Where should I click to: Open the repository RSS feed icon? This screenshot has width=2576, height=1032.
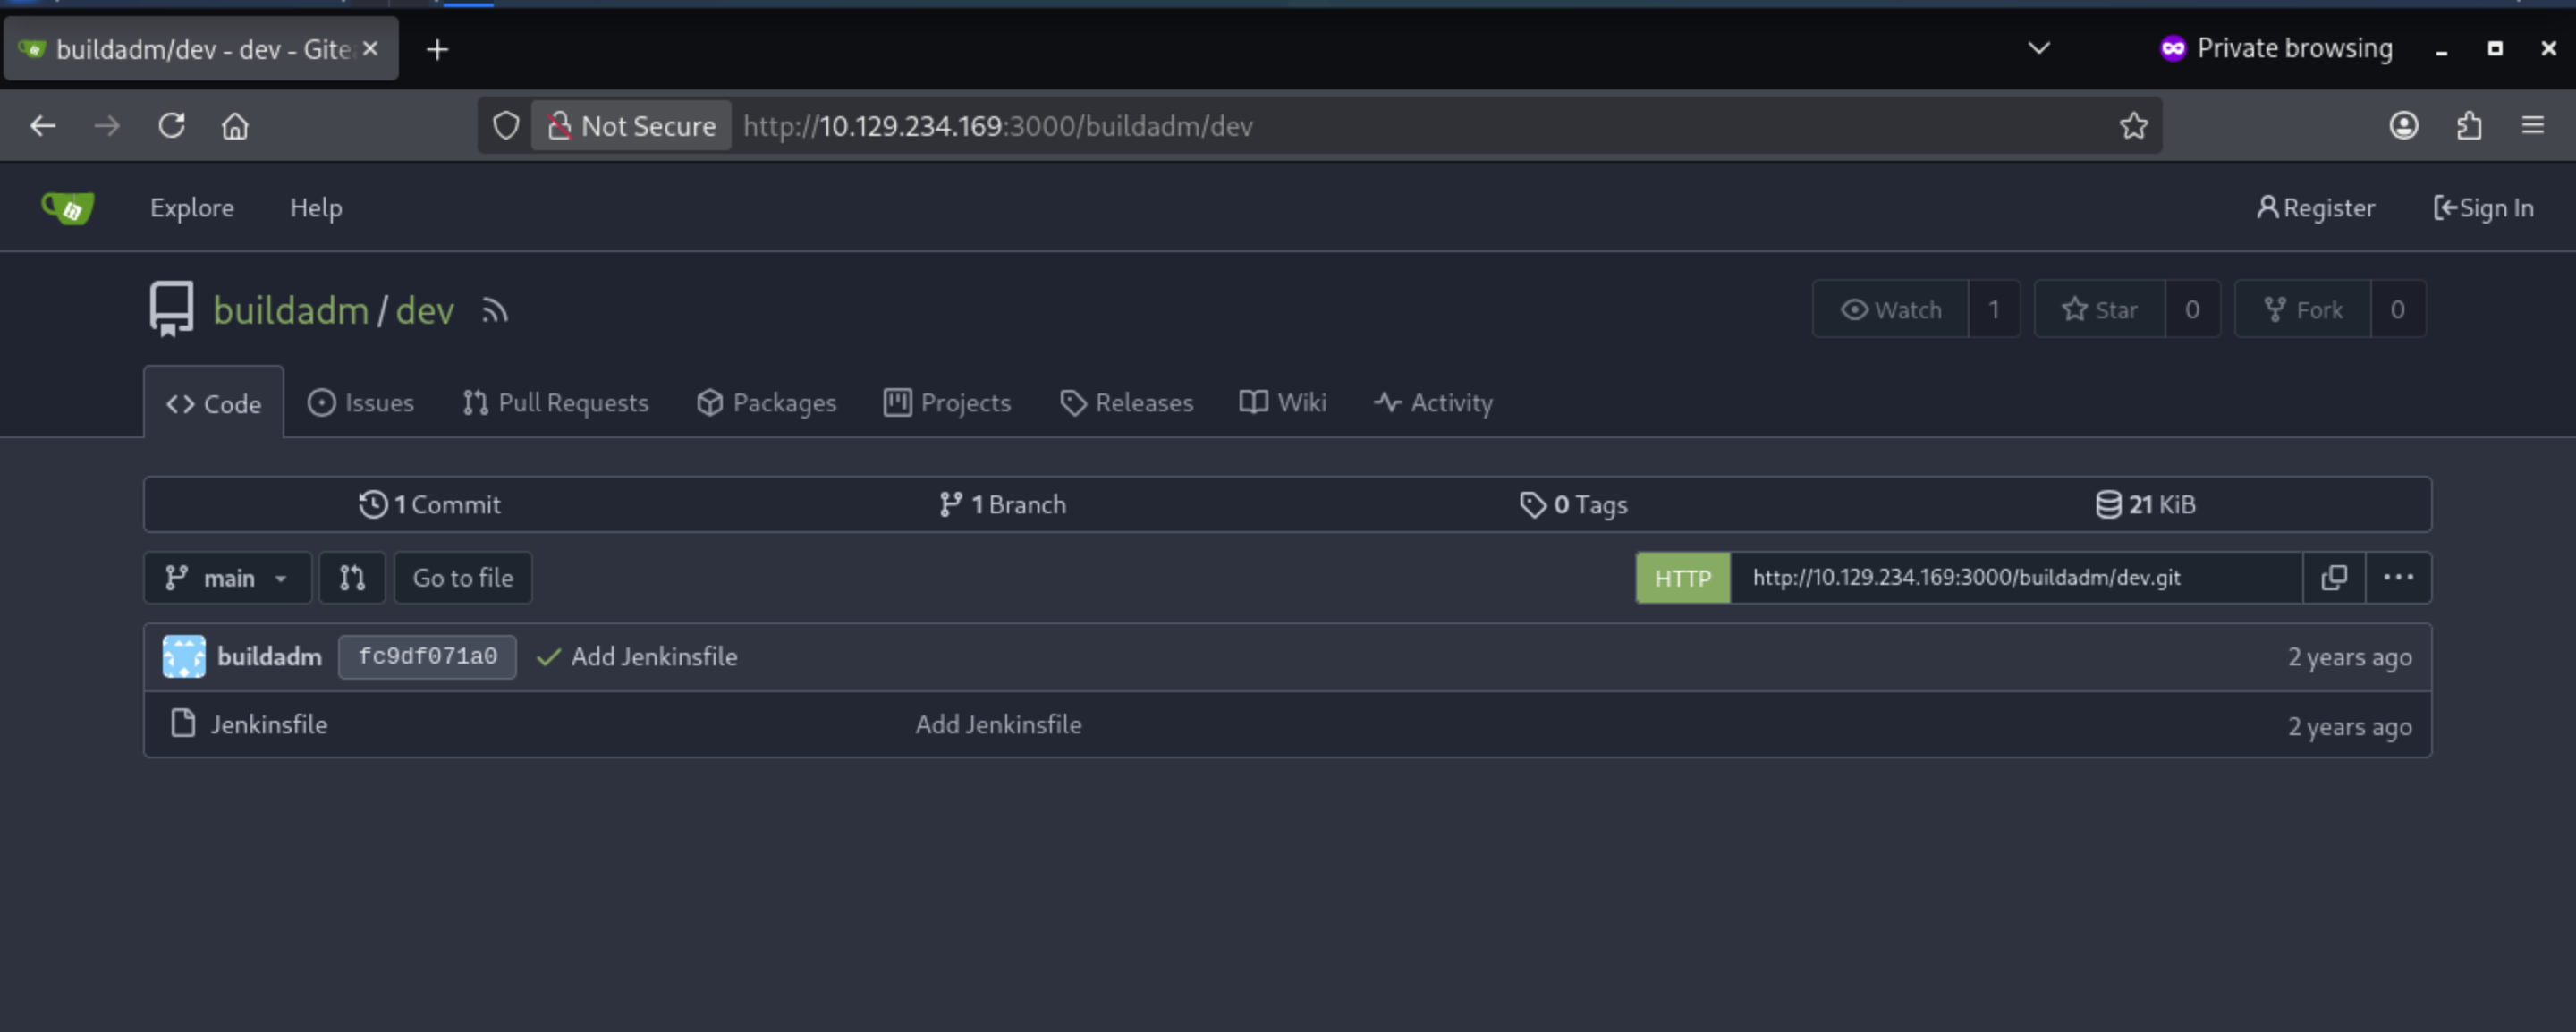(x=495, y=311)
